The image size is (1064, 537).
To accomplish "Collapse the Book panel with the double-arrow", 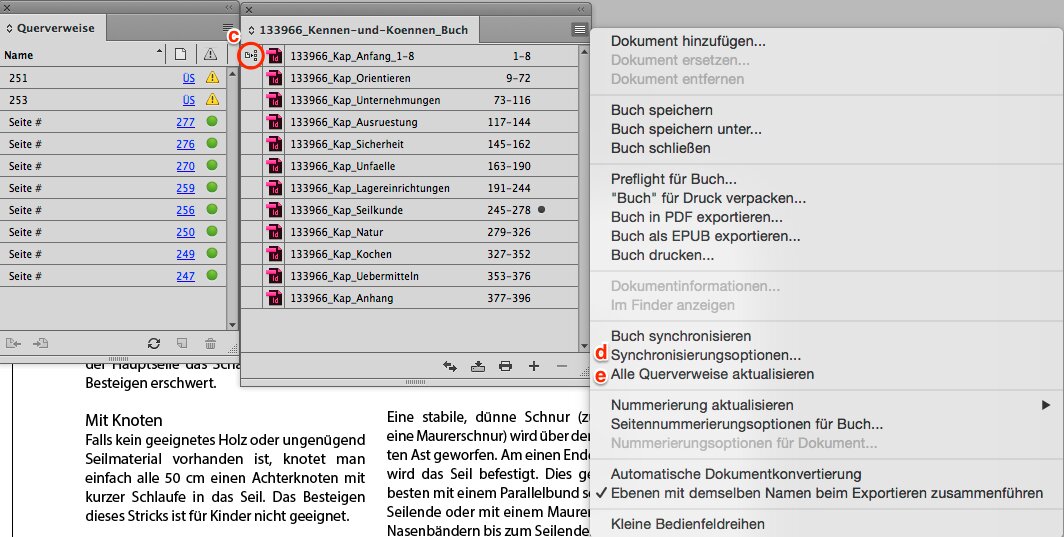I will 581,9.
